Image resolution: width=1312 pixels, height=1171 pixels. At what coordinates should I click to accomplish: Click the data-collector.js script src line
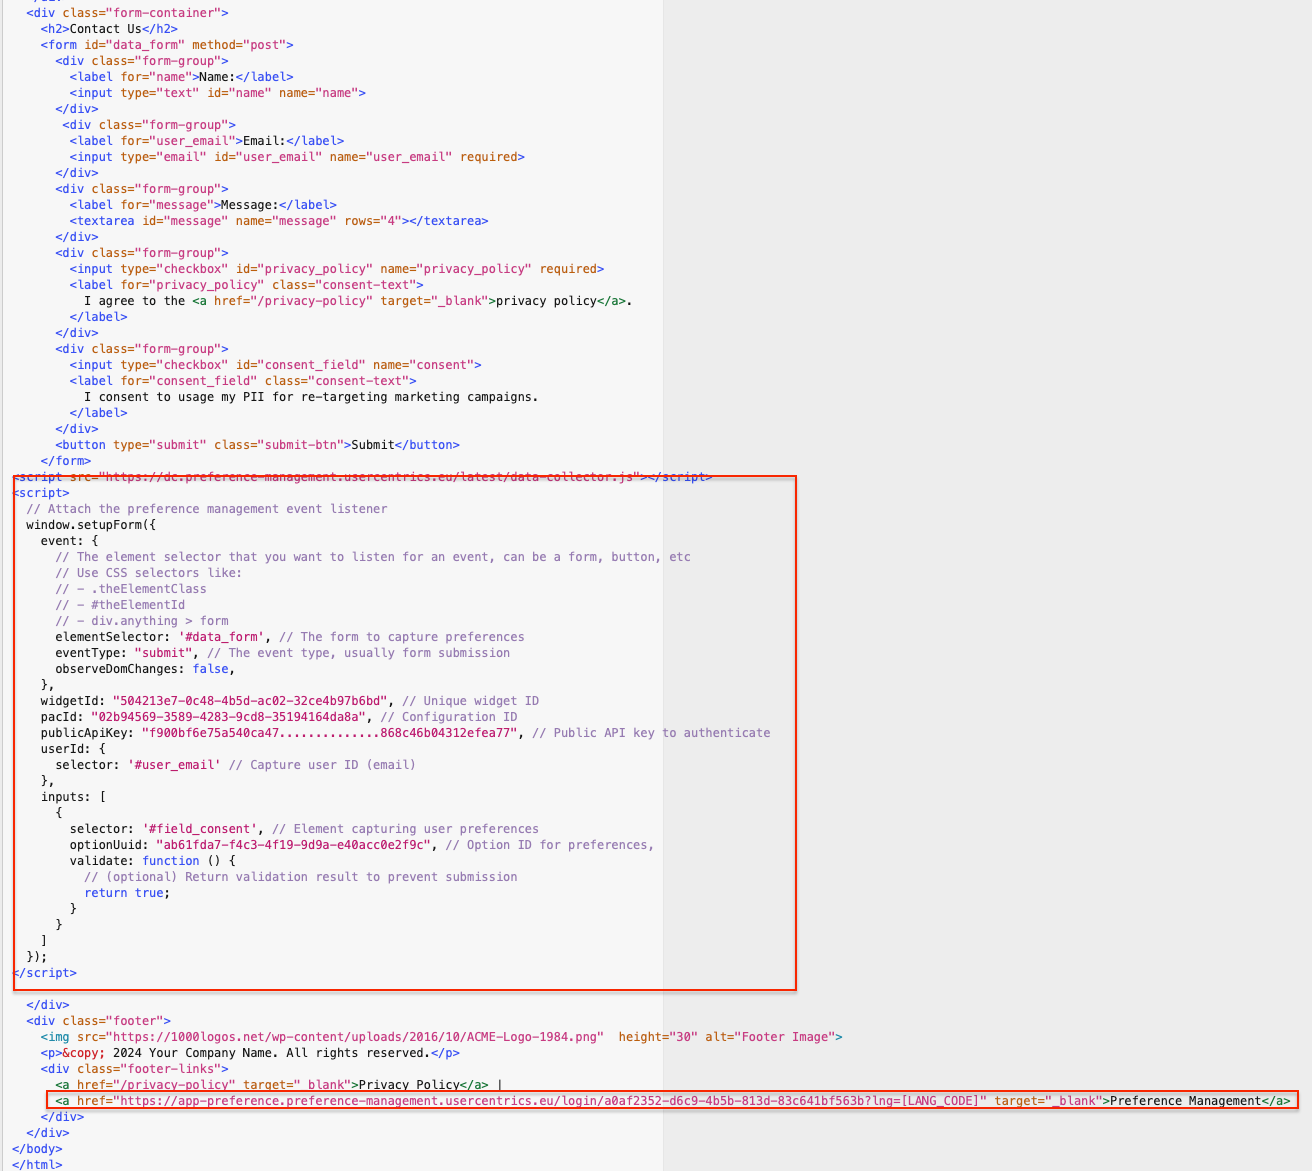(362, 477)
